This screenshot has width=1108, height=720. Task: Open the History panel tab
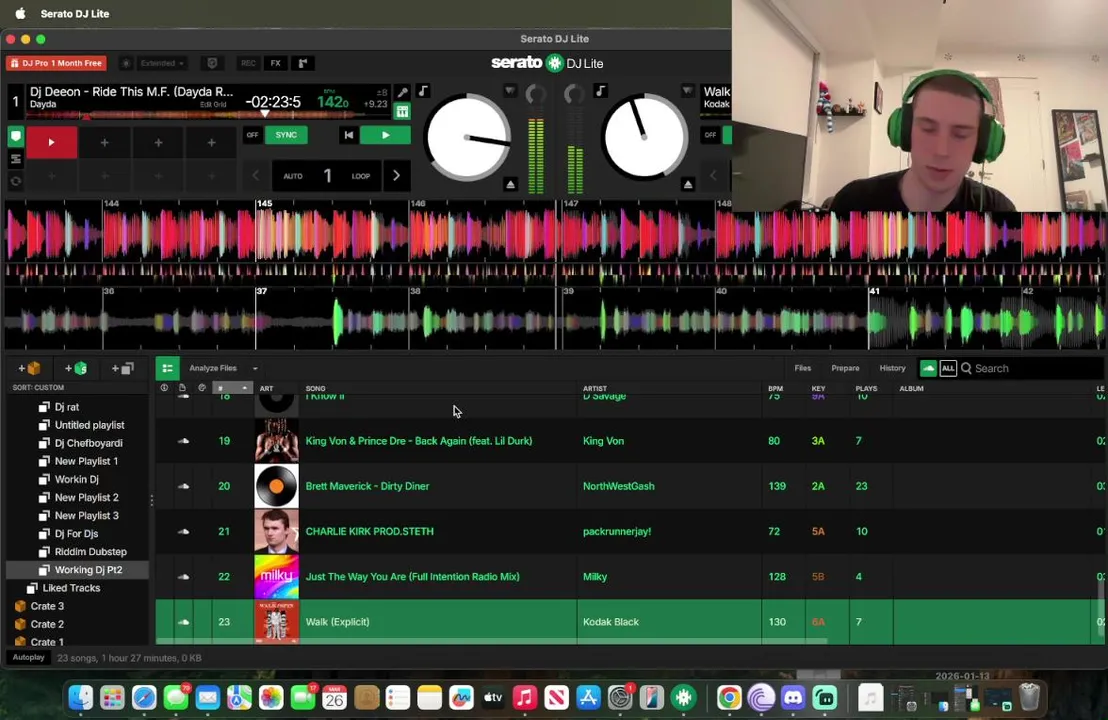pos(892,368)
